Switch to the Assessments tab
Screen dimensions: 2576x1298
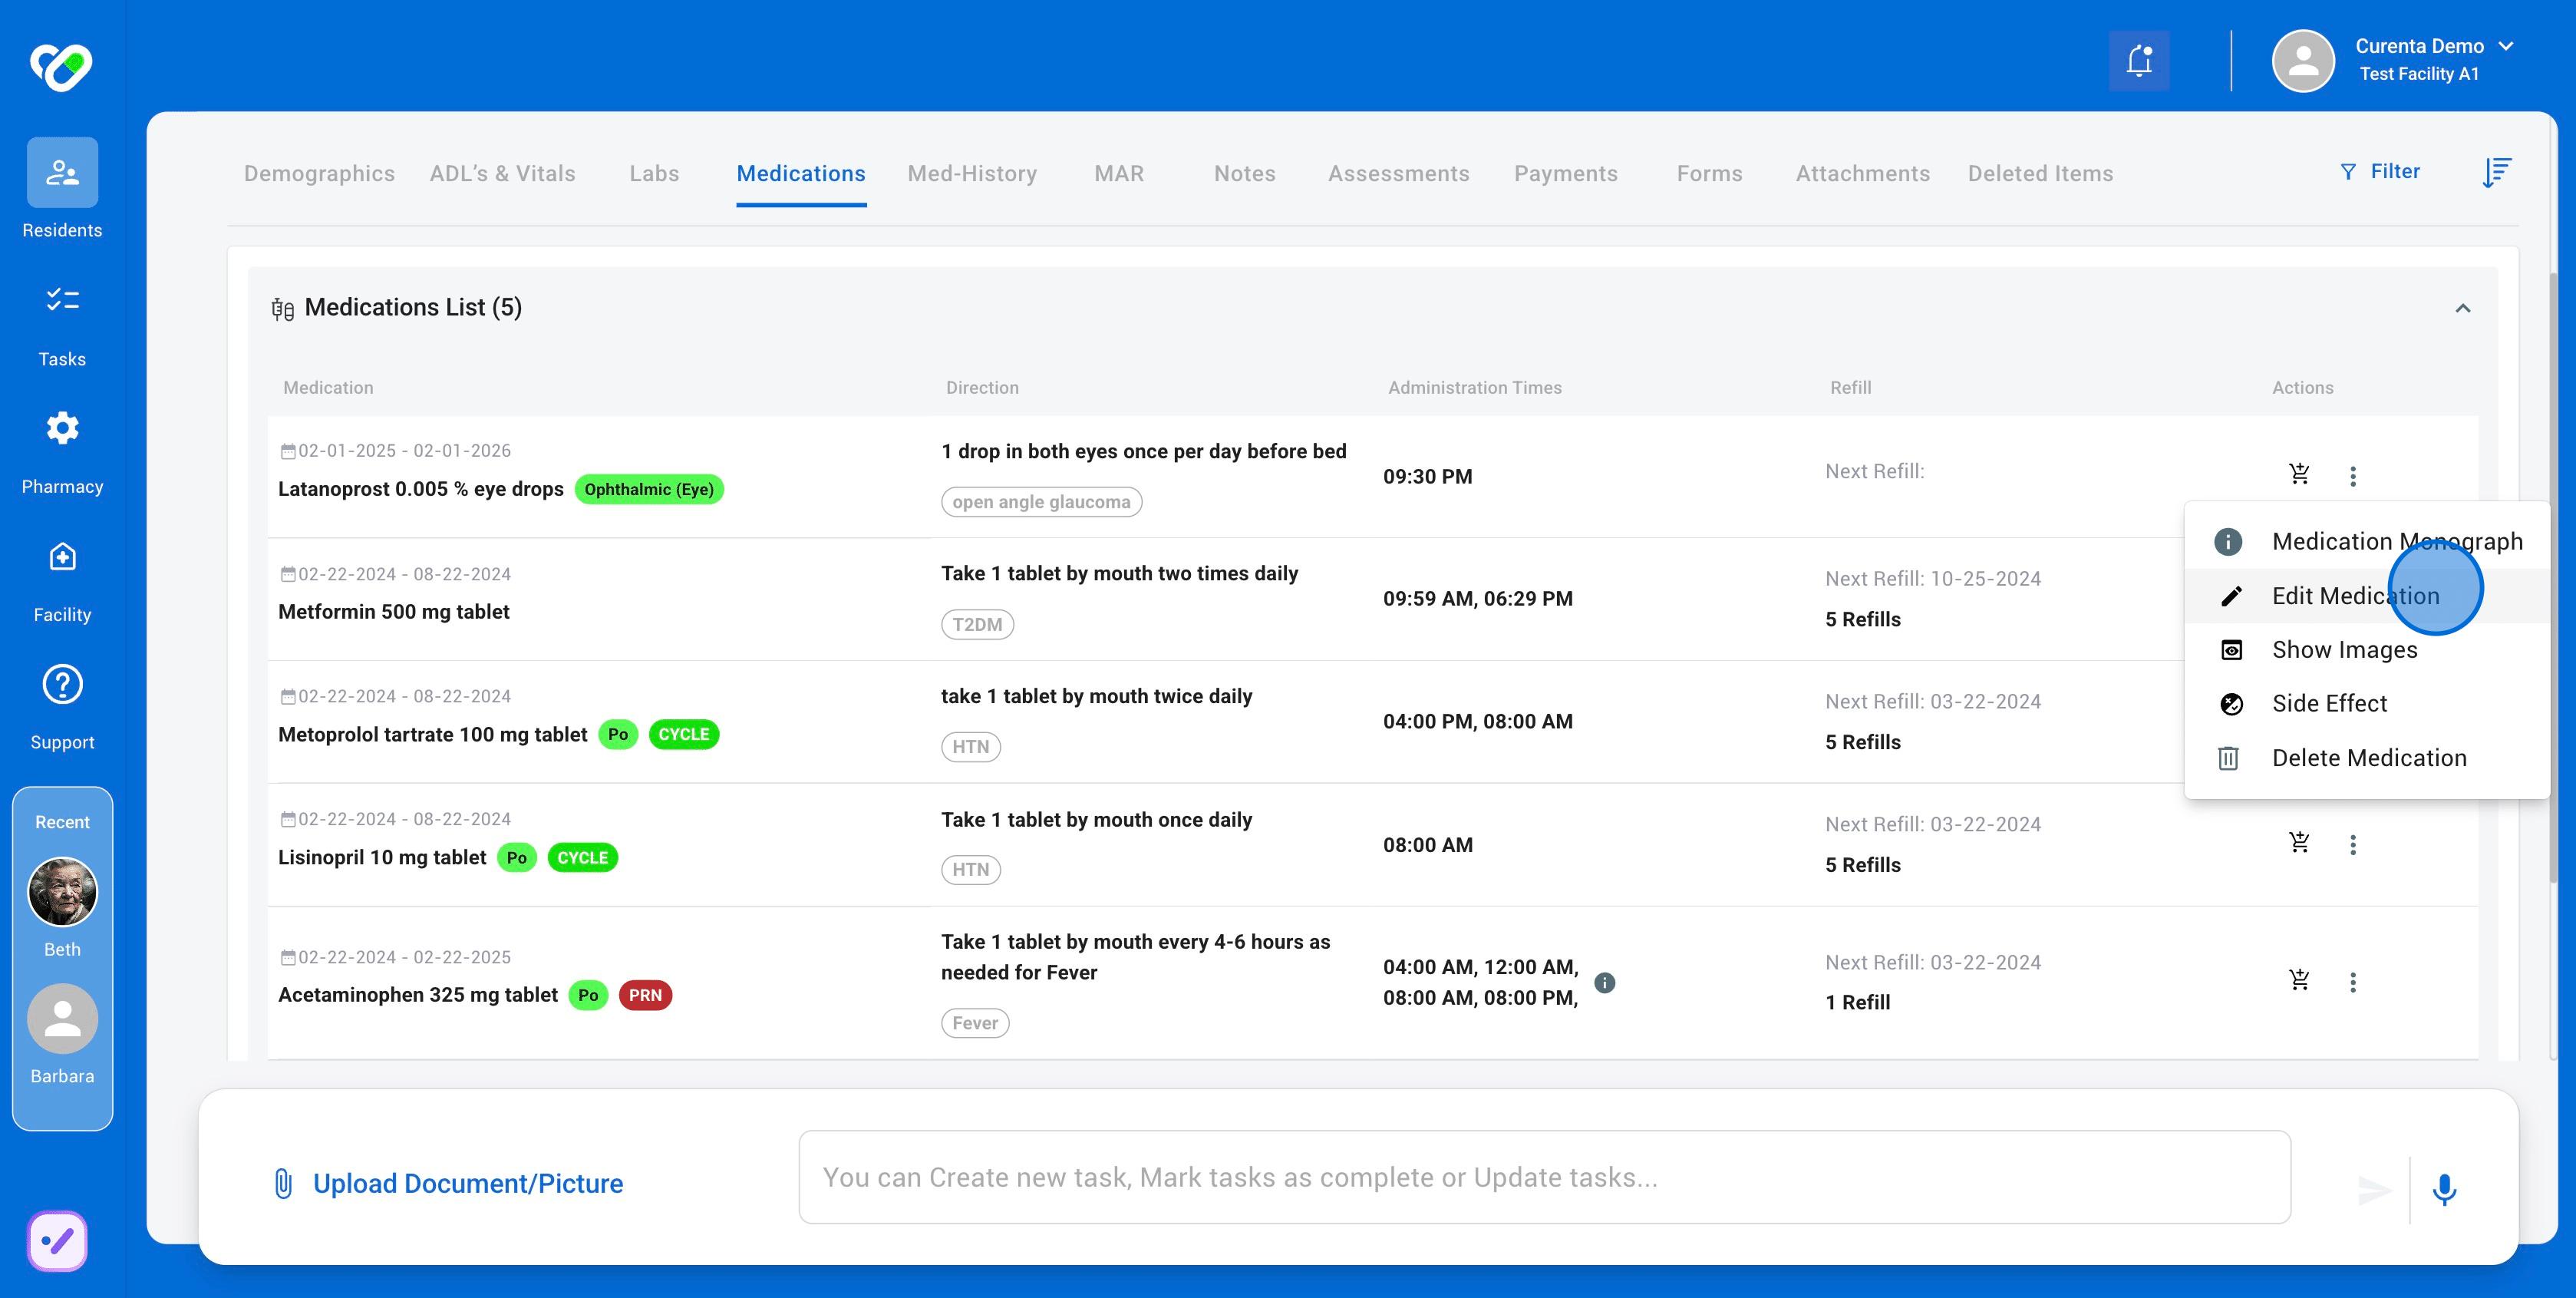point(1398,173)
